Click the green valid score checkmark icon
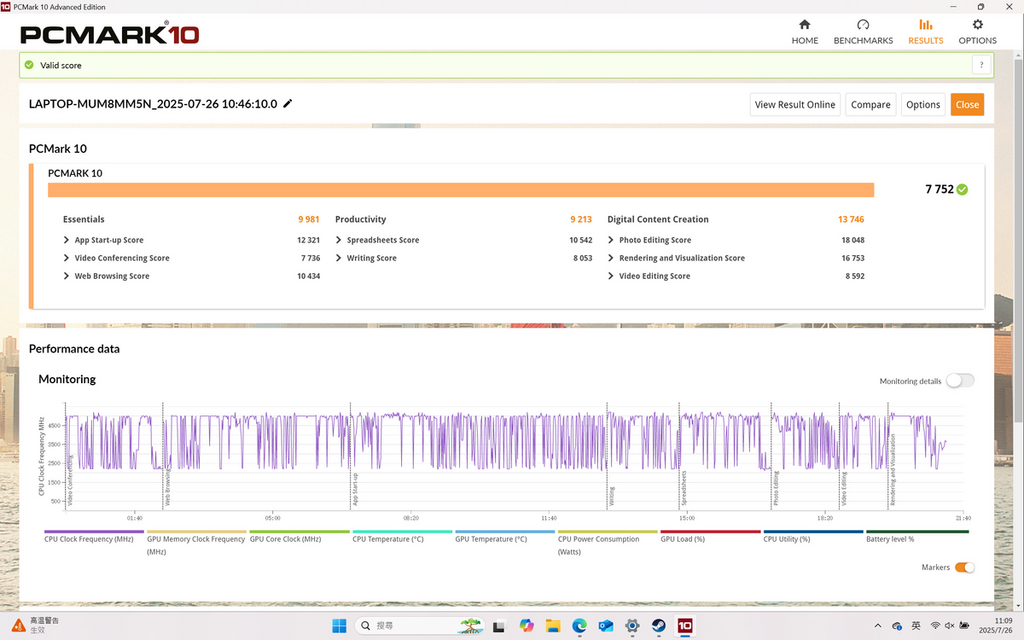This screenshot has height=640, width=1024. coord(29,65)
